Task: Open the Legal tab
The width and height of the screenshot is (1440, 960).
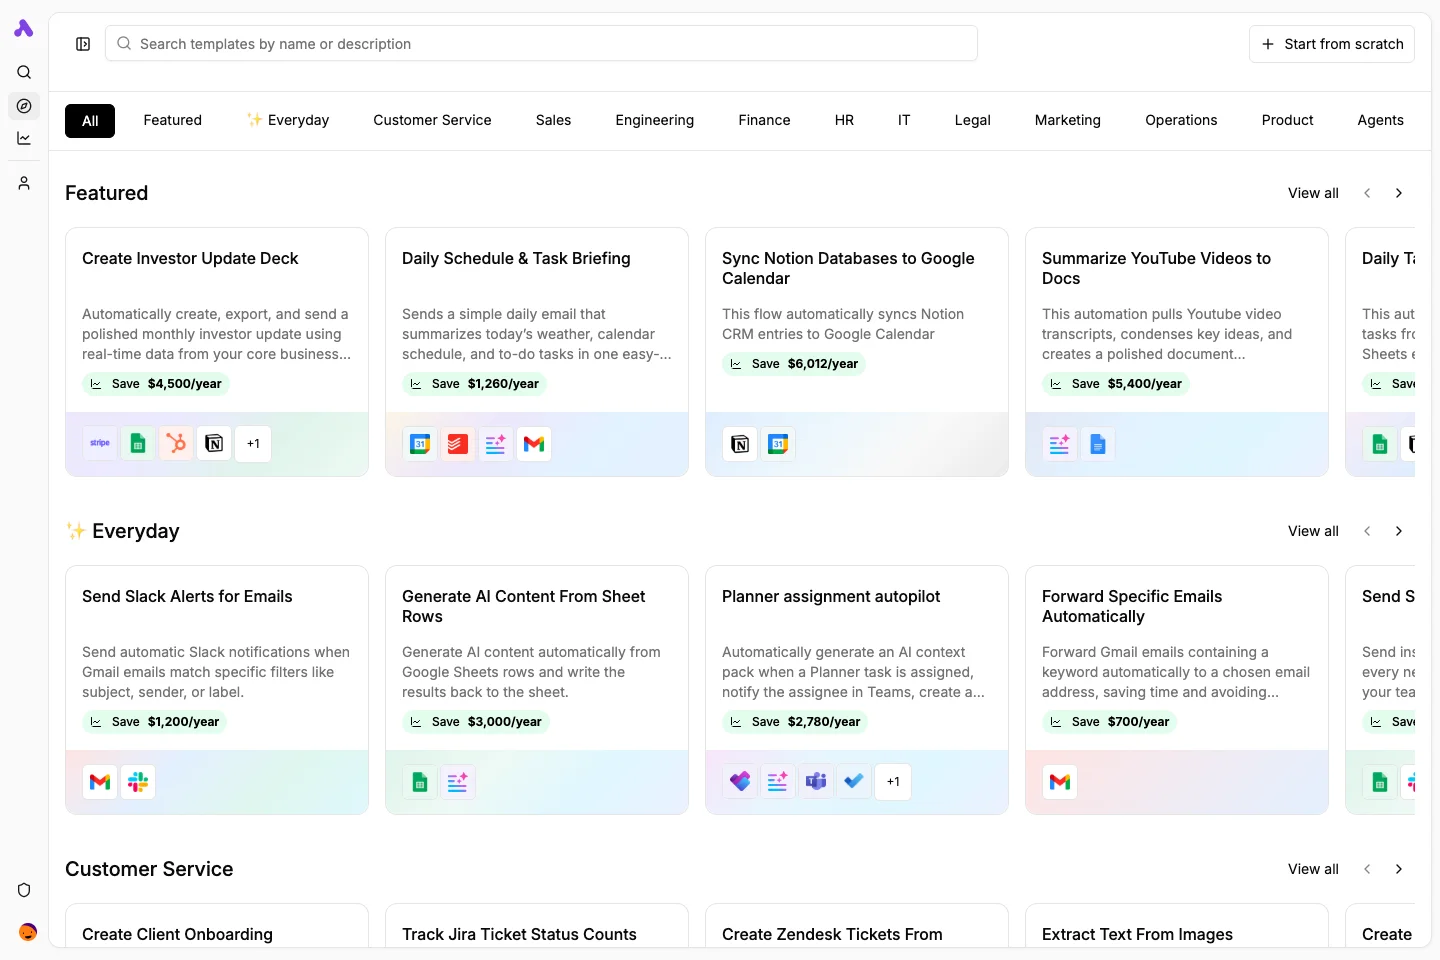Action: point(972,120)
